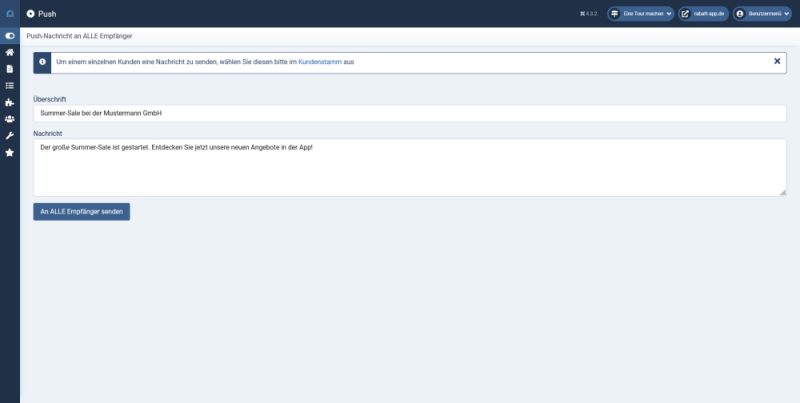
Task: Toggle the sidebar menu switch
Action: (x=9, y=36)
